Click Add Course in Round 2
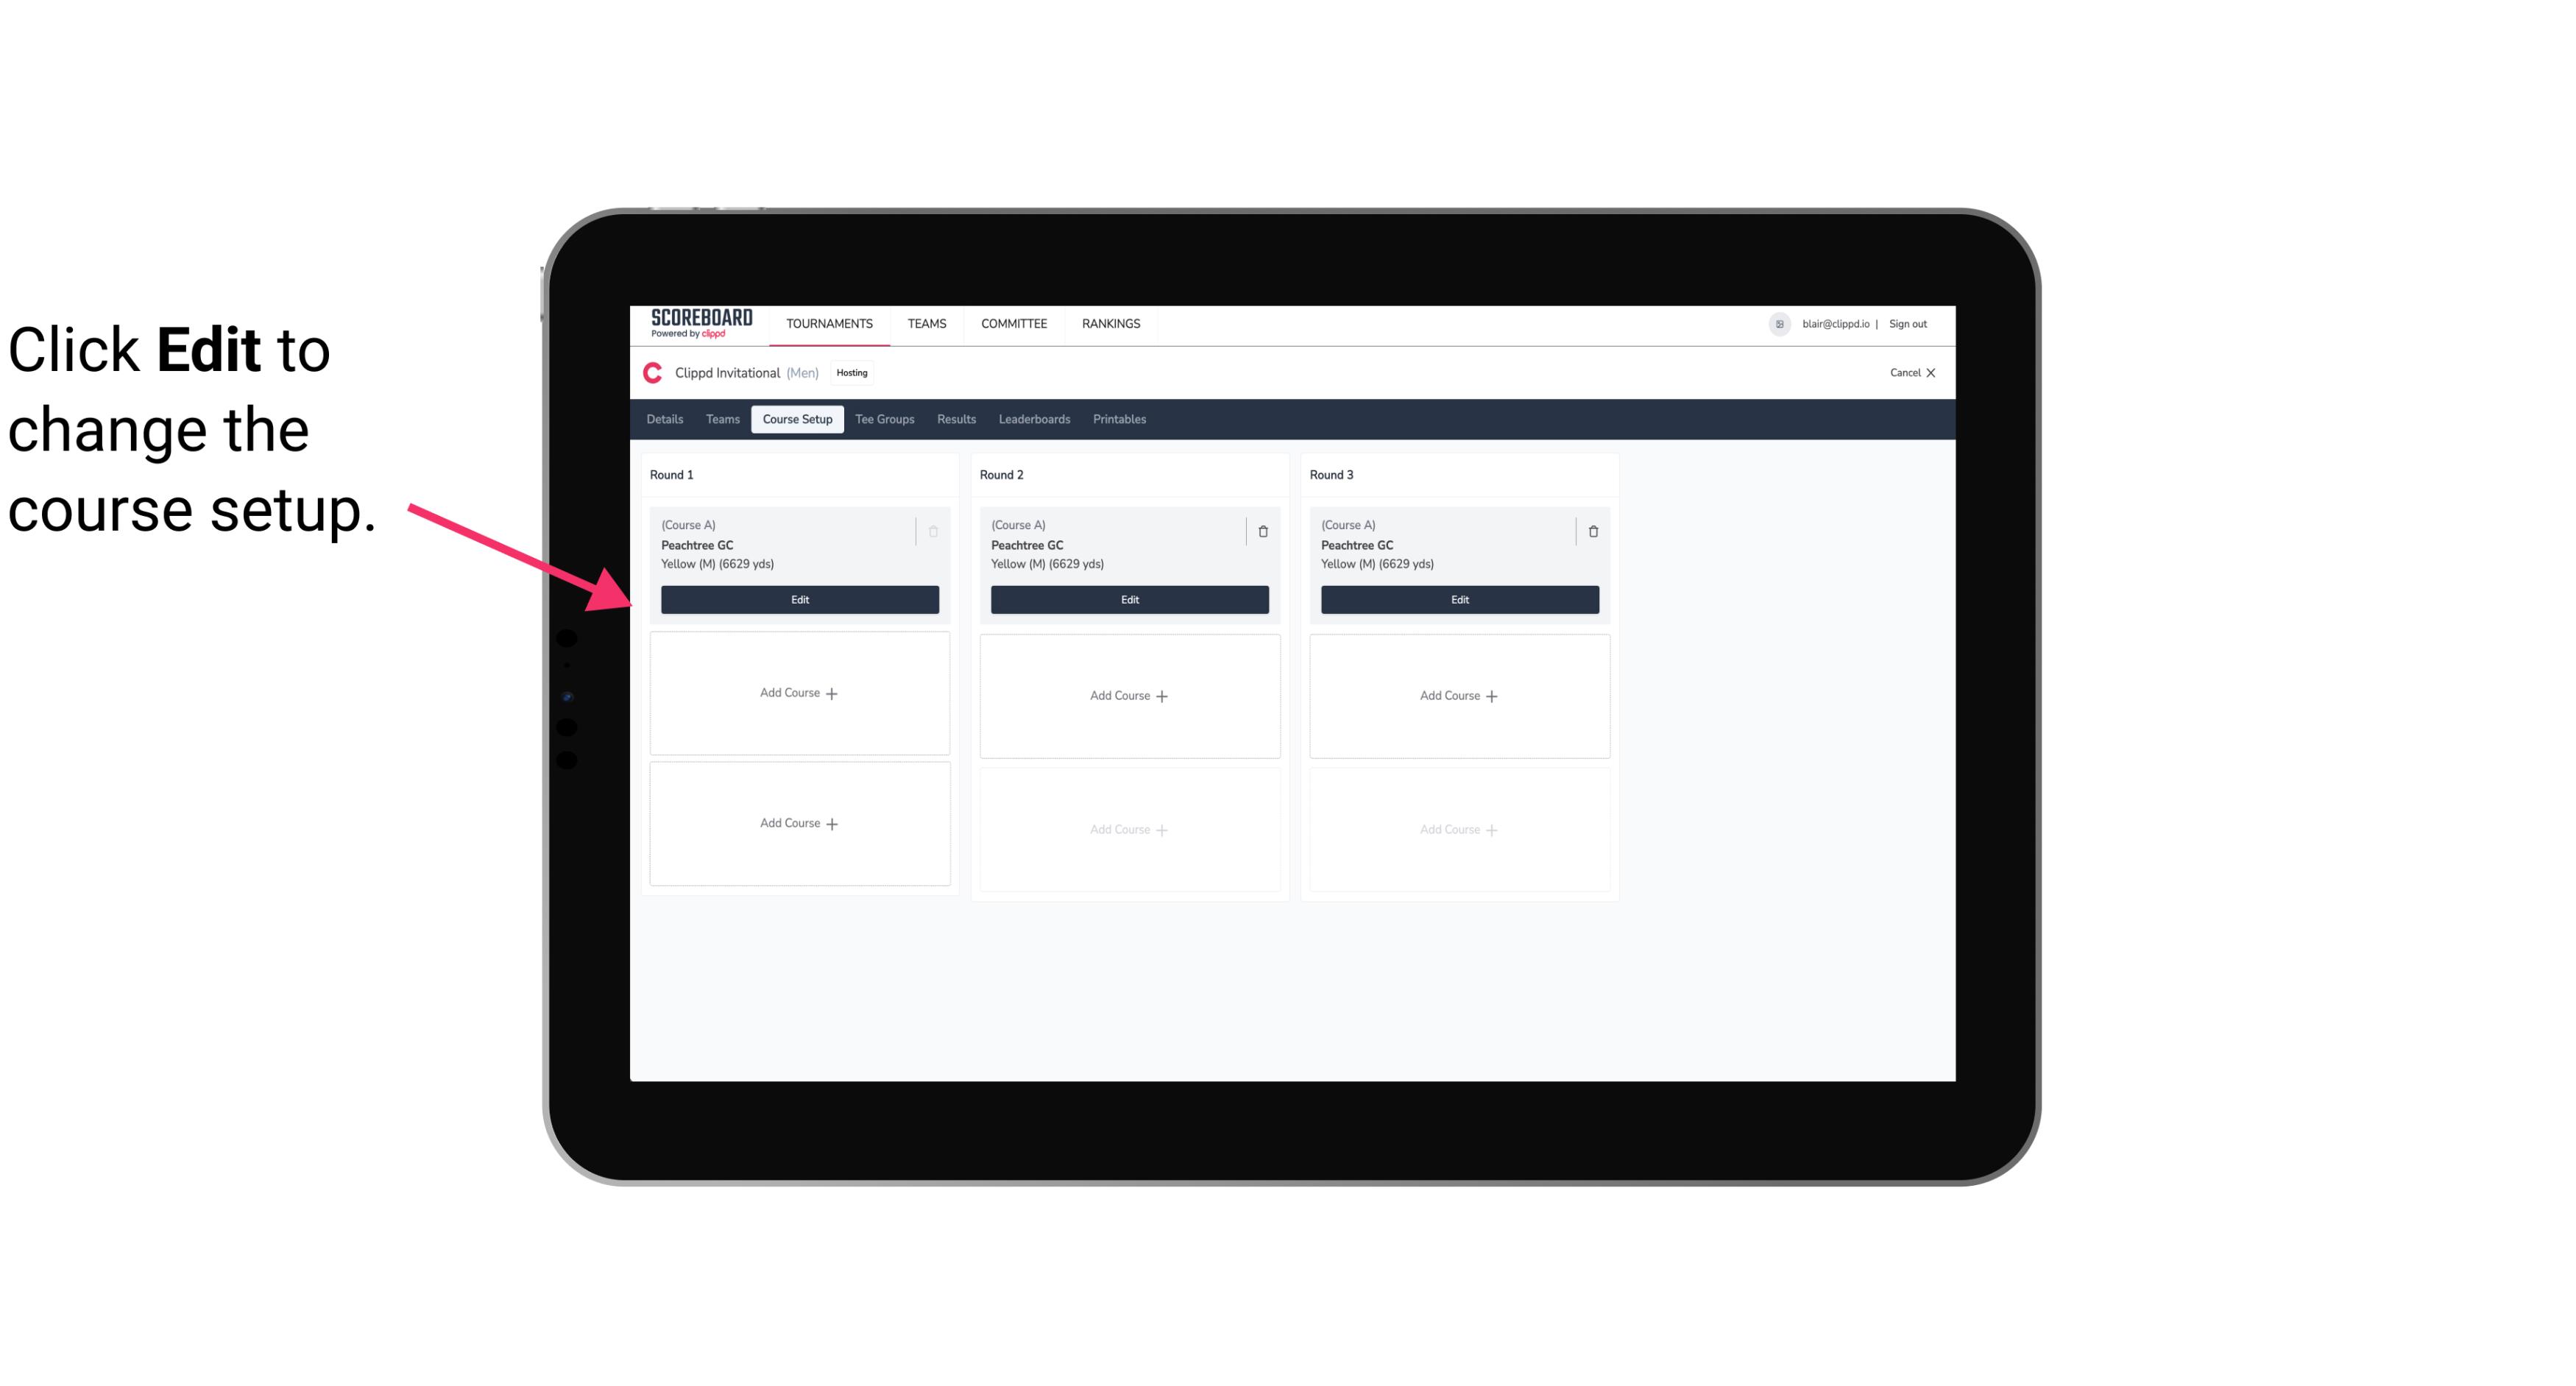The height and width of the screenshot is (1386, 2576). tap(1129, 695)
